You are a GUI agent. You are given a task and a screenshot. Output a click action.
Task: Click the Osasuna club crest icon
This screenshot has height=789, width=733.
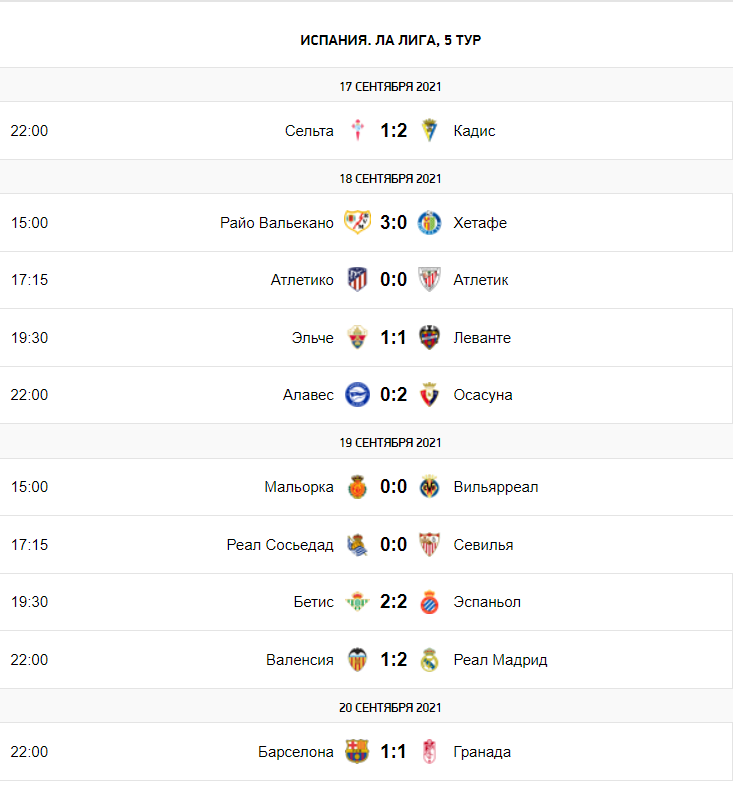[x=429, y=395]
